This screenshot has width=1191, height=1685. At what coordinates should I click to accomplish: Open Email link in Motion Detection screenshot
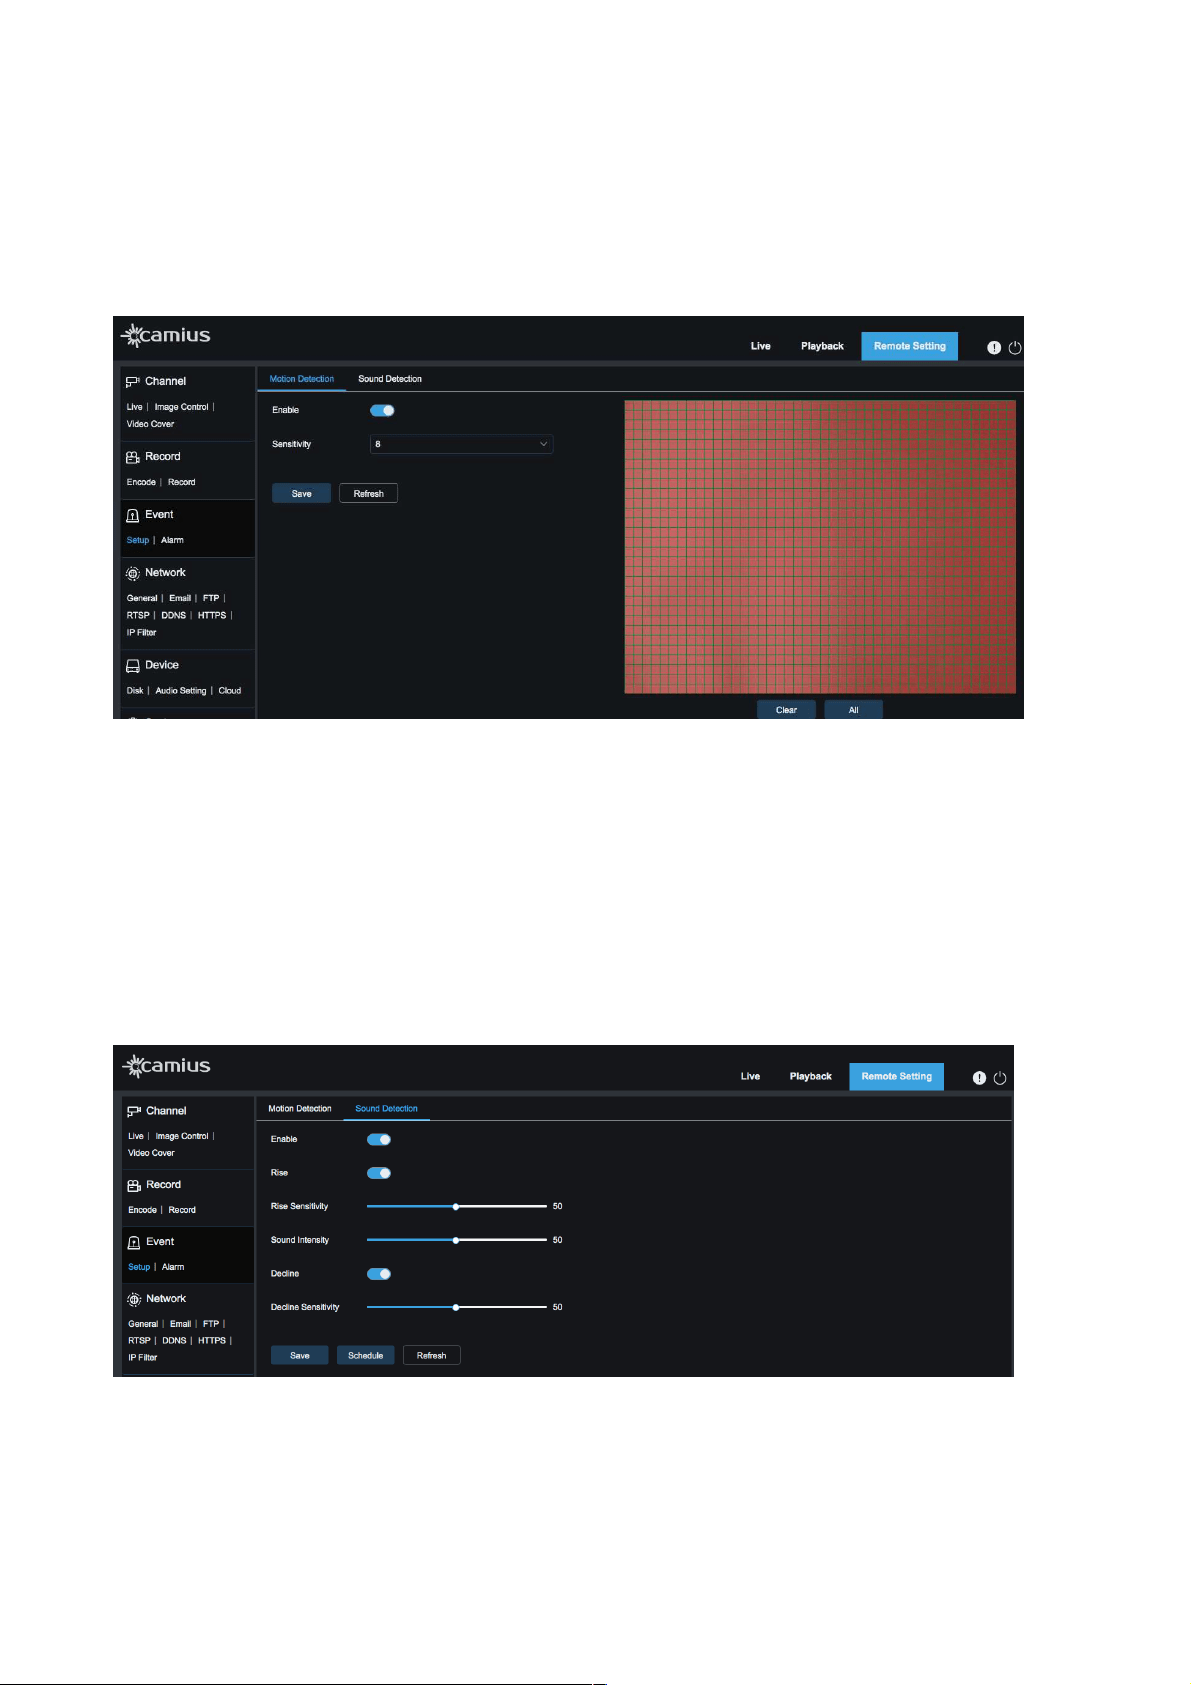point(180,598)
